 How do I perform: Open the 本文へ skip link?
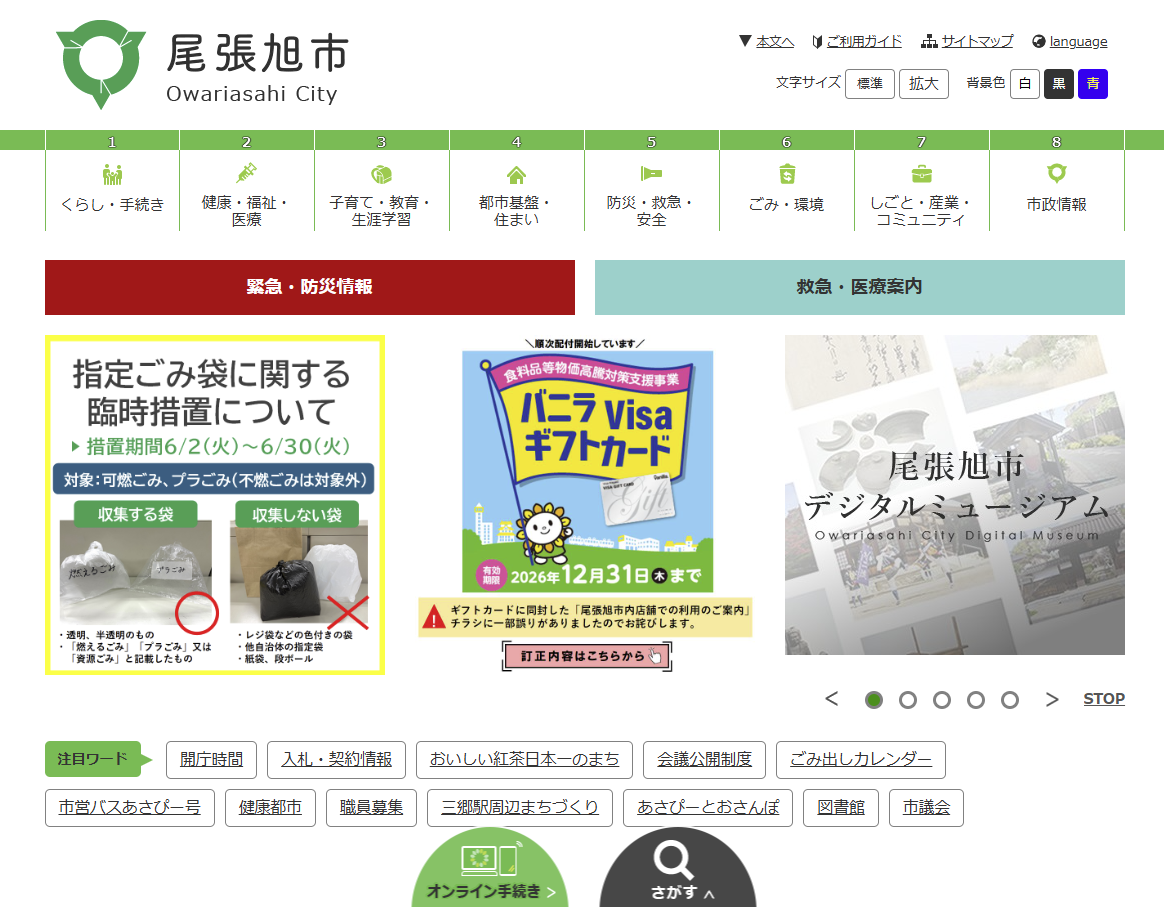click(x=775, y=42)
